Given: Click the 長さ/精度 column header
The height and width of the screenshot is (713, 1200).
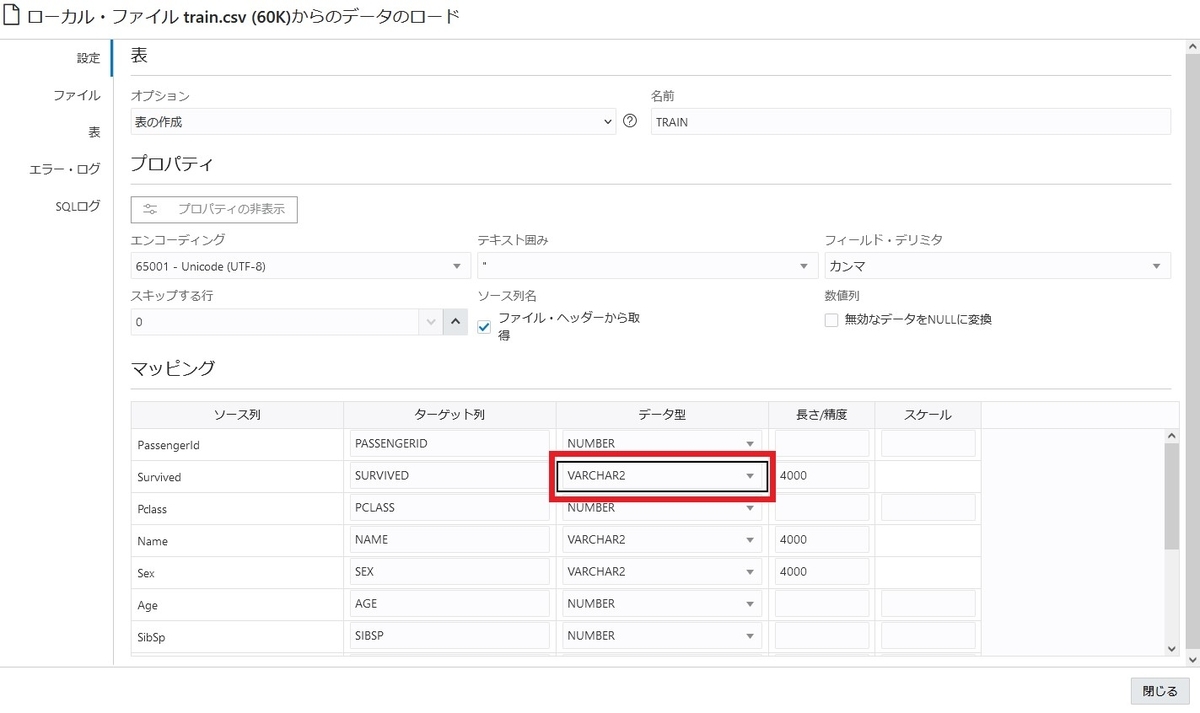Looking at the screenshot, I should coord(821,414).
